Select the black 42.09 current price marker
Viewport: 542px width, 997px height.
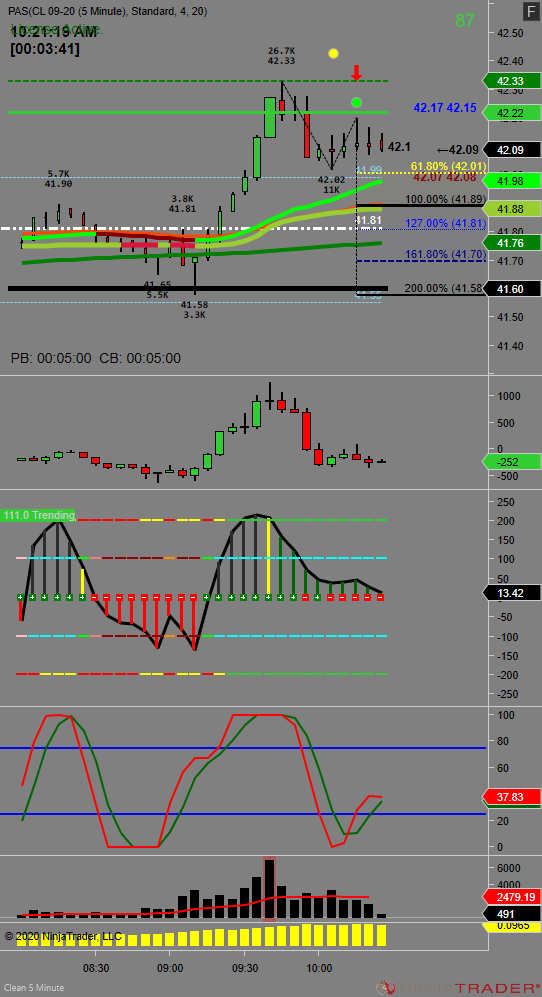point(511,150)
